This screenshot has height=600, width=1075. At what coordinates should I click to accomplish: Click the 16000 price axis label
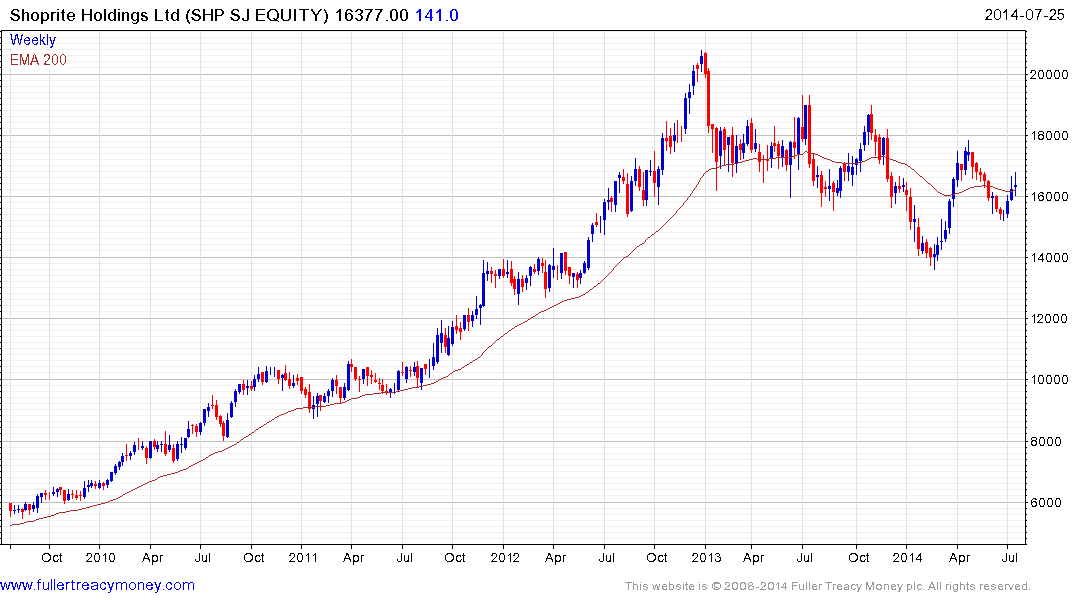[x=1049, y=197]
